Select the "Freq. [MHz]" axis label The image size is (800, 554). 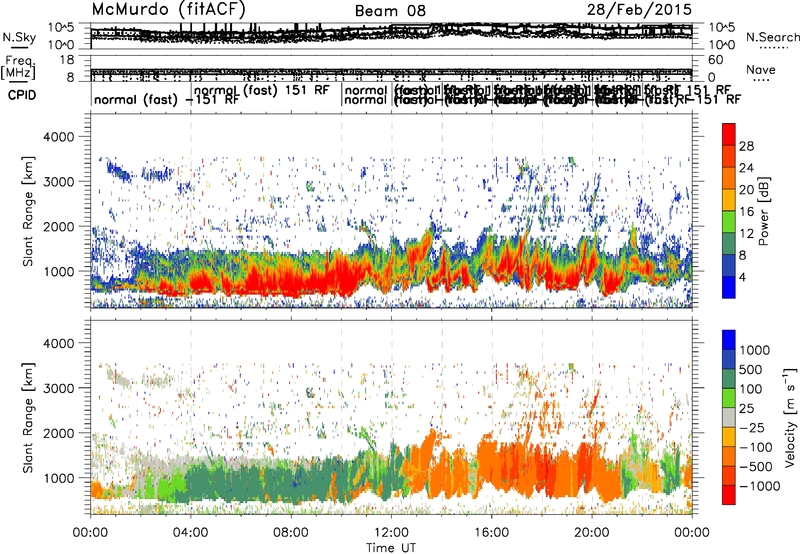click(19, 67)
